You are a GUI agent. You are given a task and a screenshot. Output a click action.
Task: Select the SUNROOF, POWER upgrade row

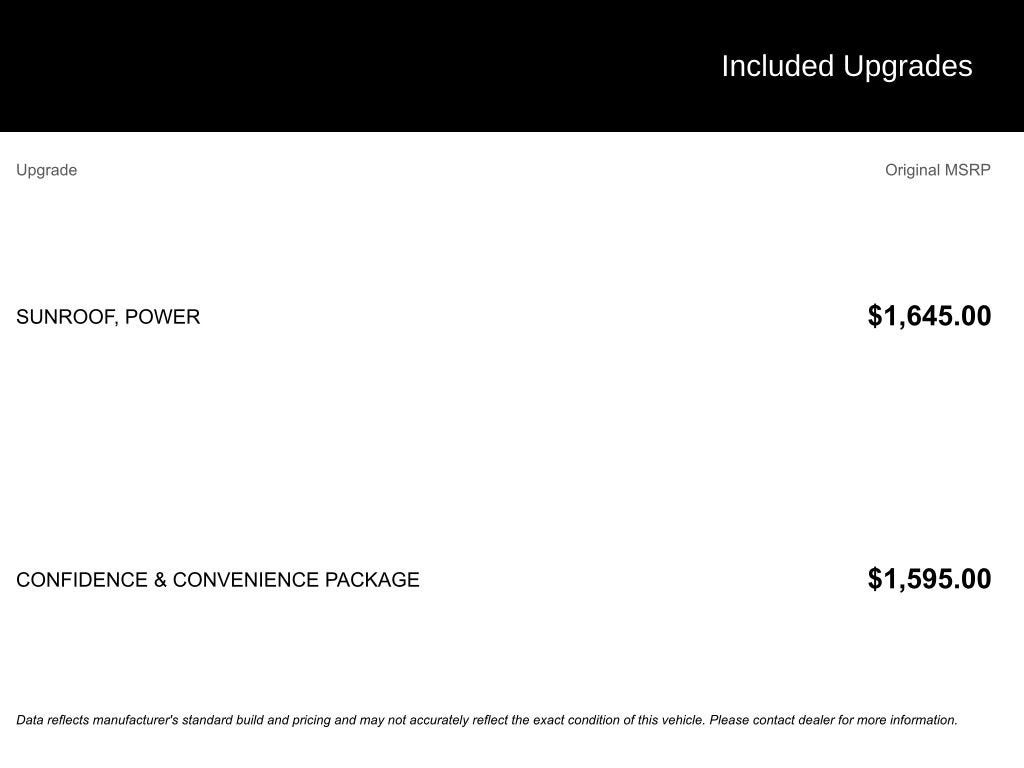(108, 317)
